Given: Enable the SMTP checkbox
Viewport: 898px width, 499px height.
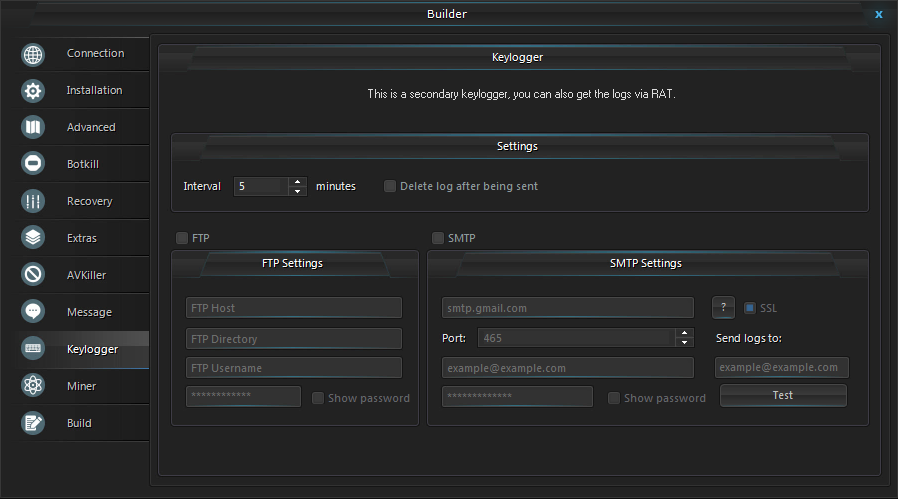Looking at the screenshot, I should tap(438, 238).
